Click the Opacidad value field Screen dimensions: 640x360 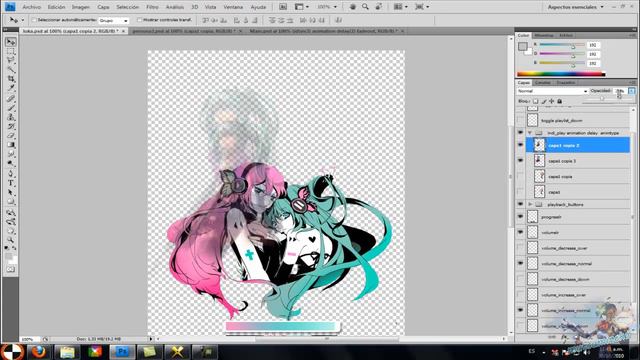tap(620, 91)
